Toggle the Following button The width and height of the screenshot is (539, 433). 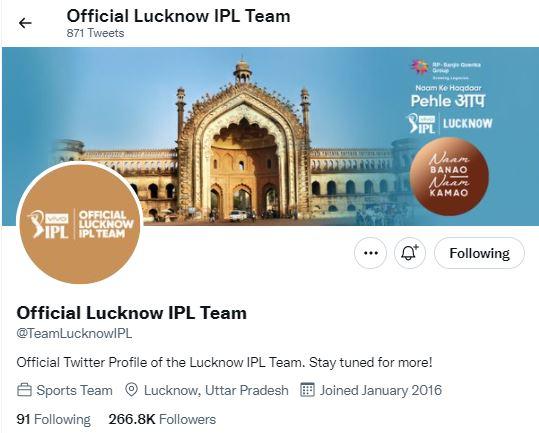click(479, 253)
